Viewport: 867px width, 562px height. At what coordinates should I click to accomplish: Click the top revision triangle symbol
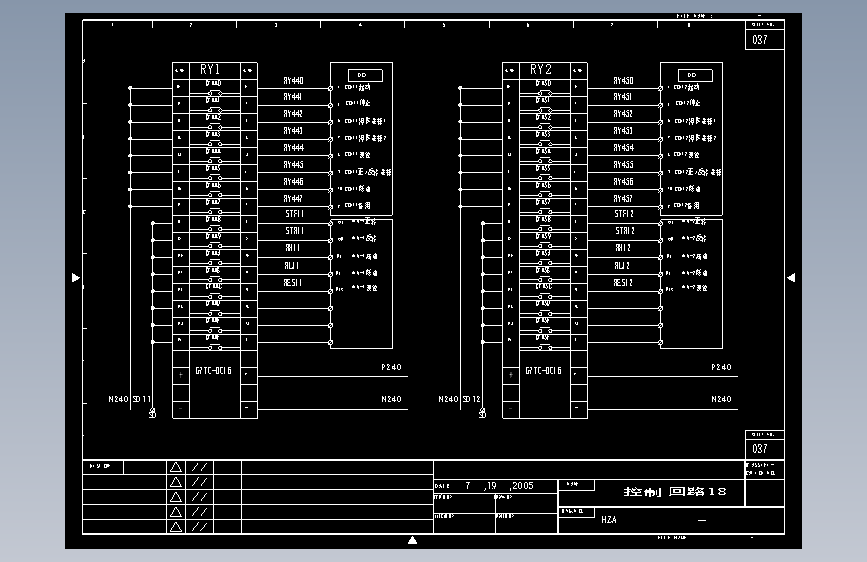point(176,467)
